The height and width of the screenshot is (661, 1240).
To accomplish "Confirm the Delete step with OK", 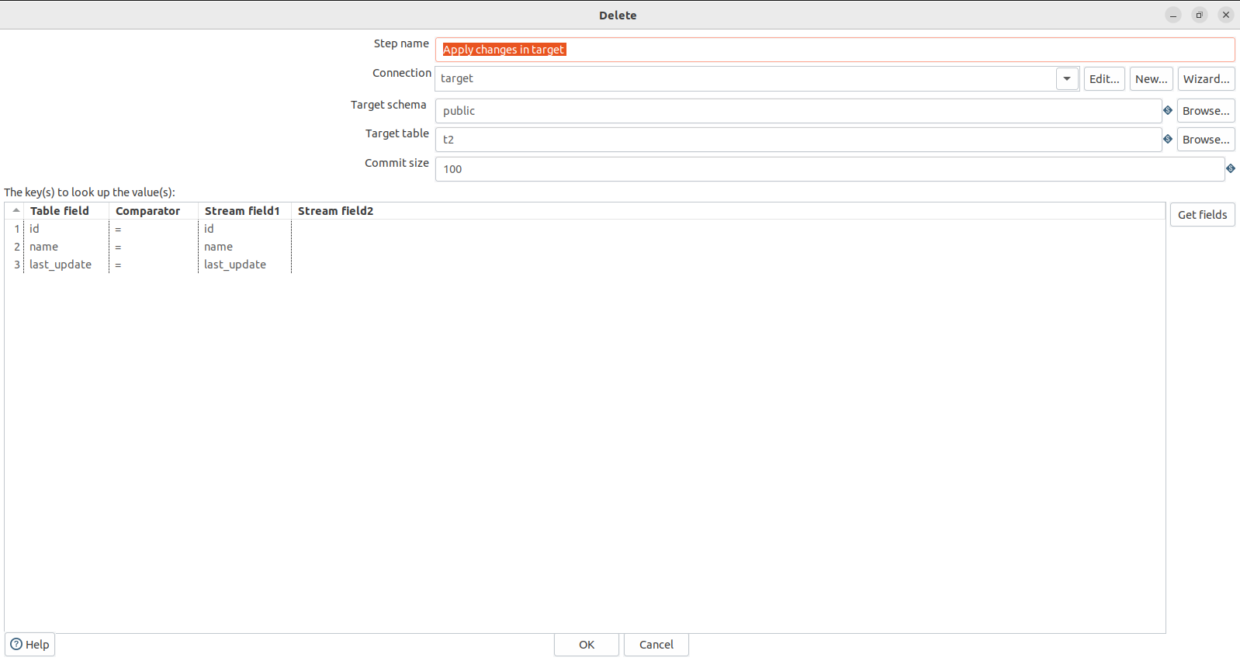I will coord(586,644).
